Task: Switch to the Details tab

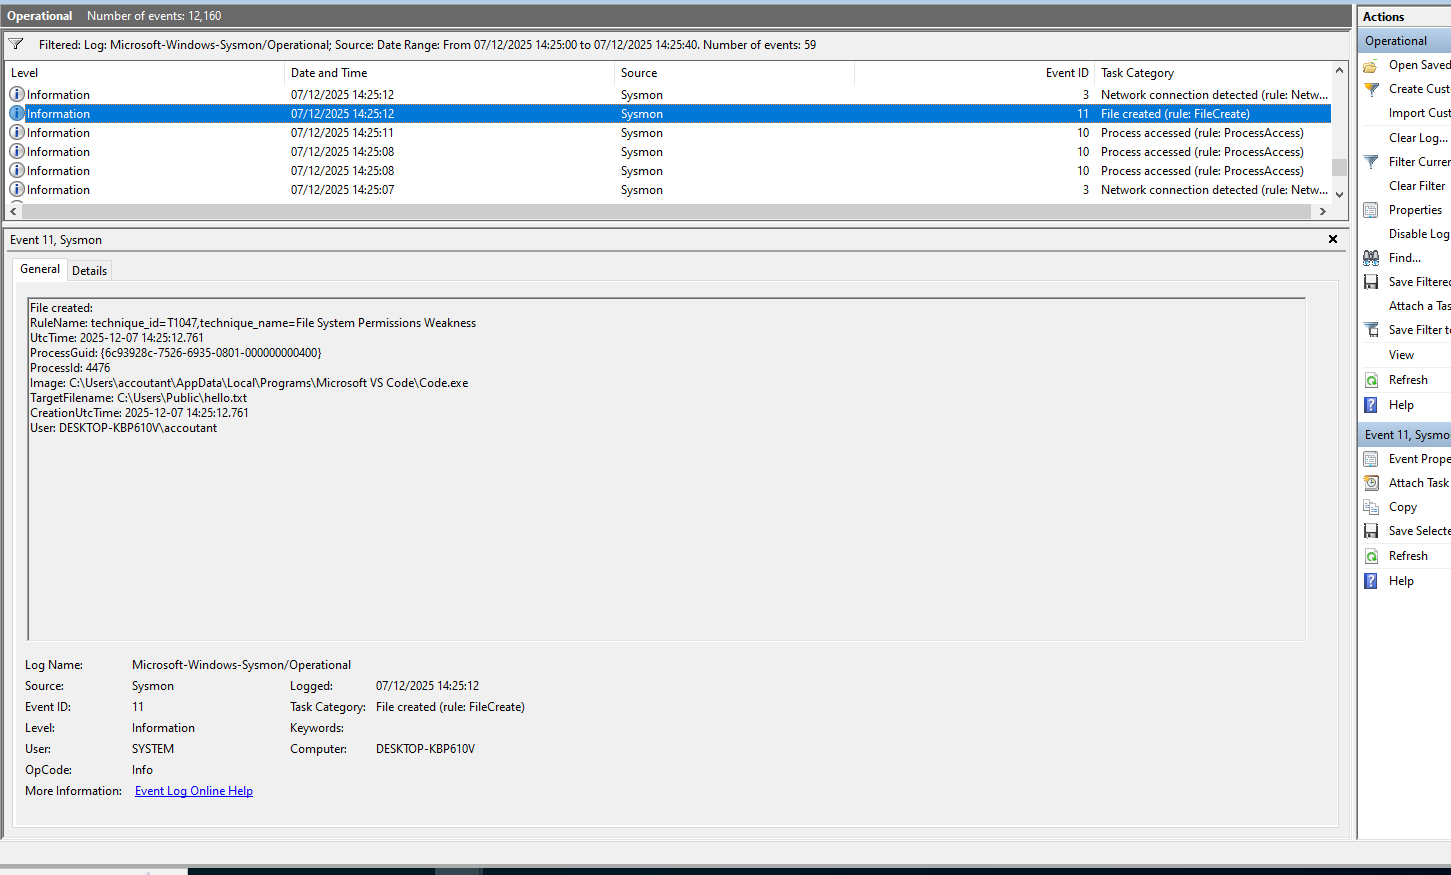Action: click(89, 271)
